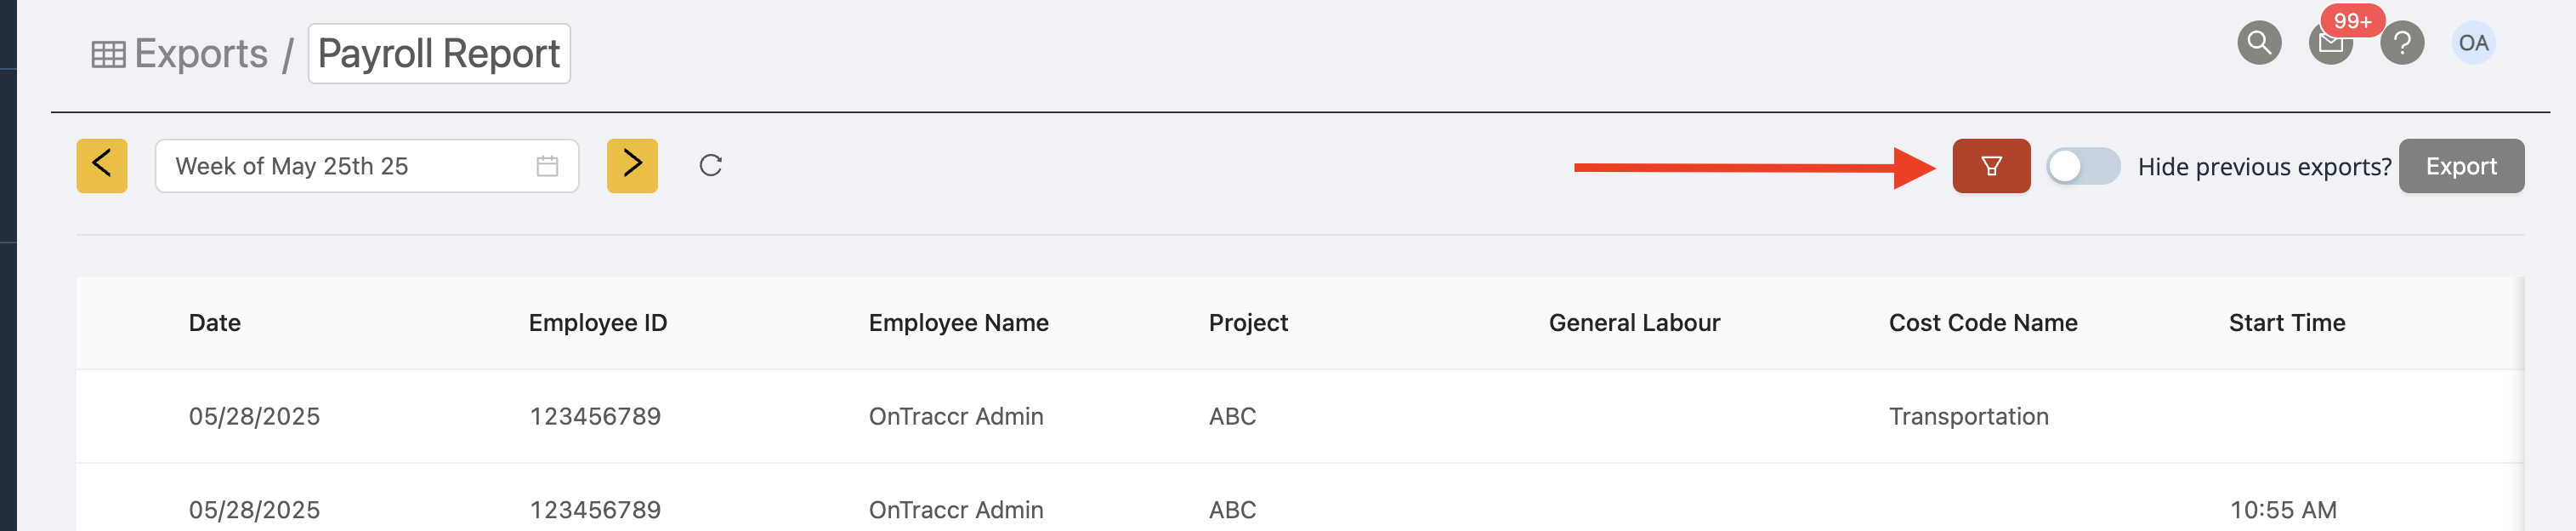
Task: Navigate to Exports breadcrumb
Action: pos(201,54)
